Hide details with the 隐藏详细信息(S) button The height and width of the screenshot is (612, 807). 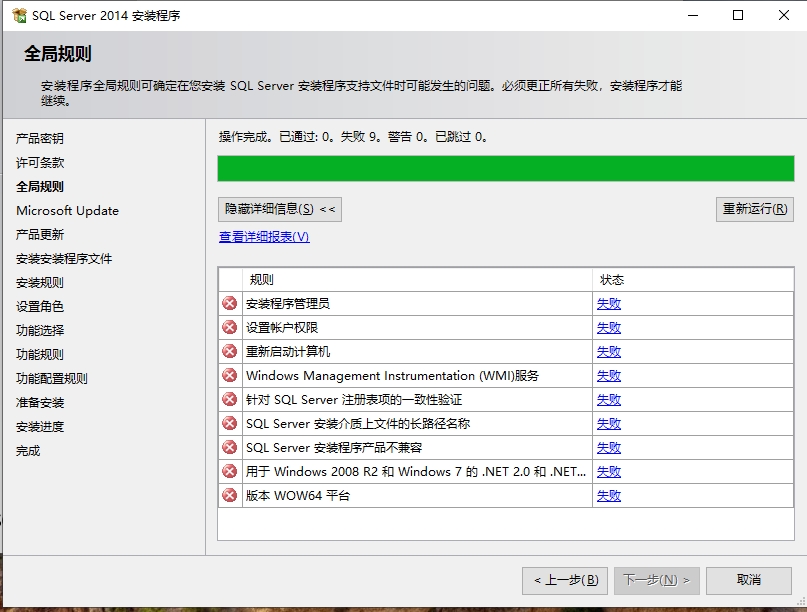(280, 209)
